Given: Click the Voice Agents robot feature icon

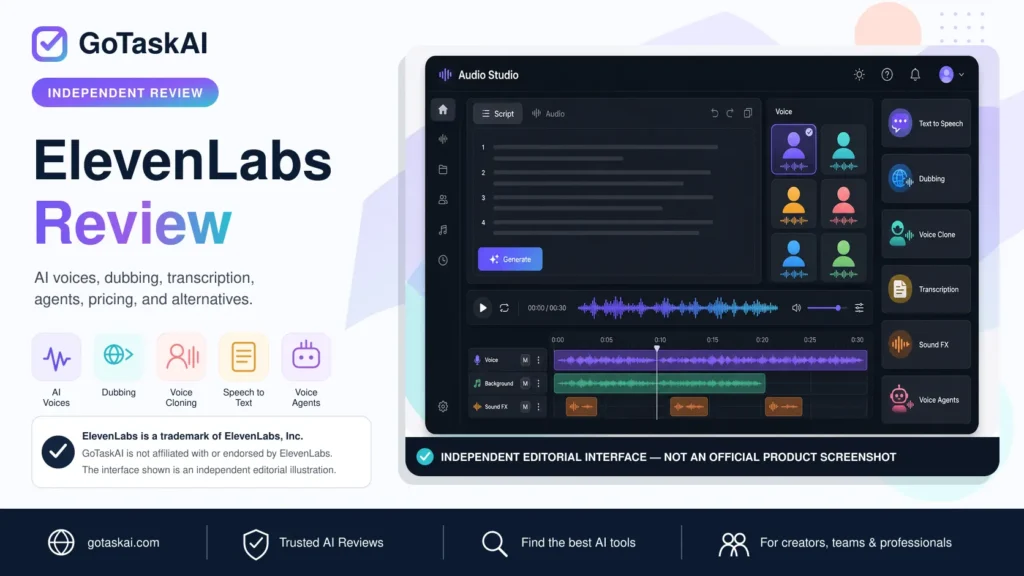Looking at the screenshot, I should pos(306,357).
